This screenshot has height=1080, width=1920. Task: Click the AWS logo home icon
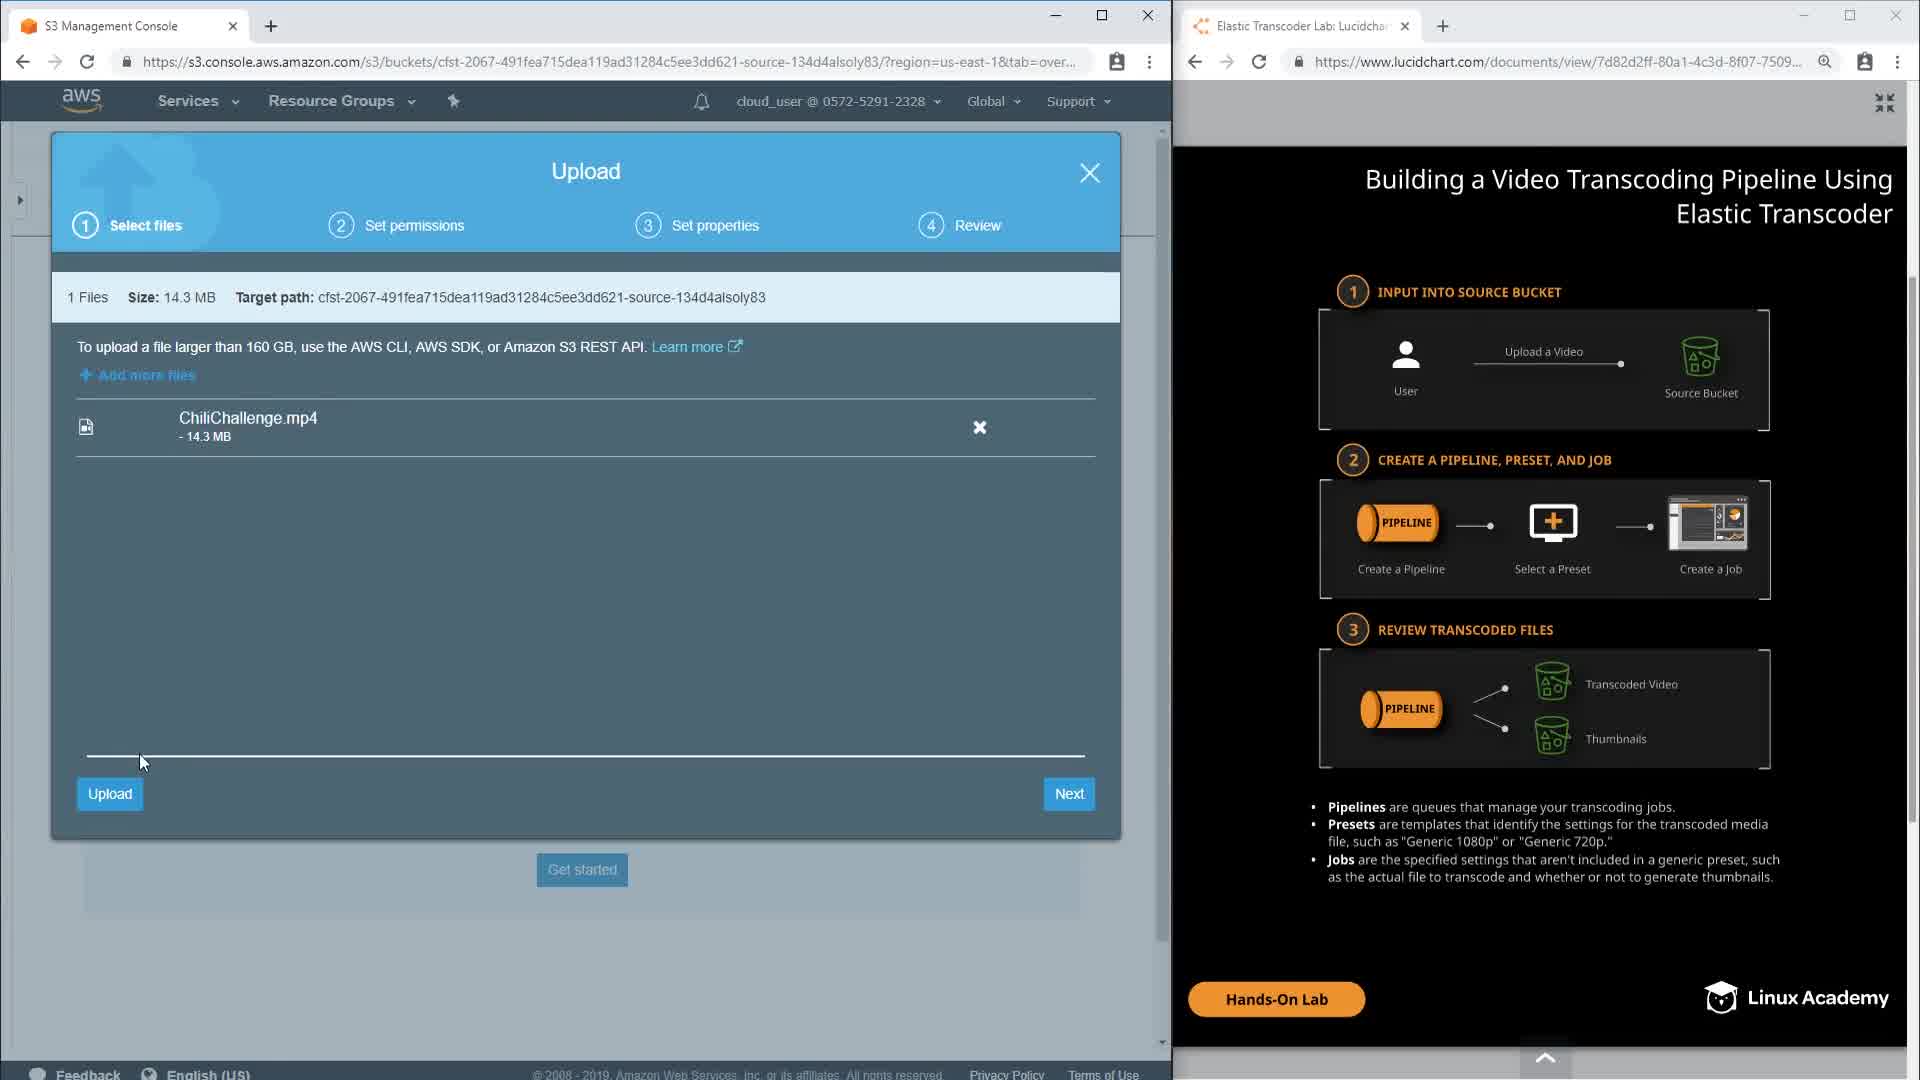81,100
